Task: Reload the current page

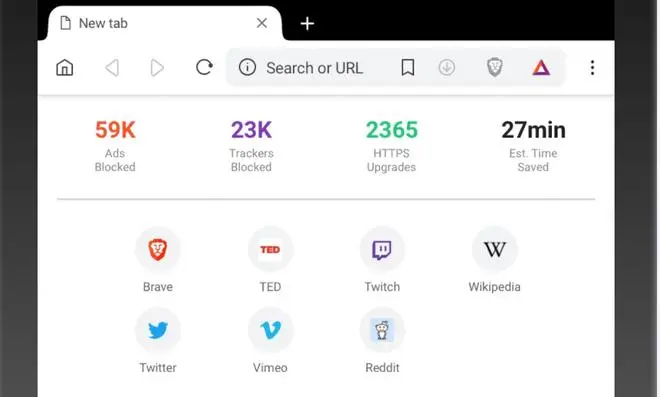Action: tap(204, 67)
